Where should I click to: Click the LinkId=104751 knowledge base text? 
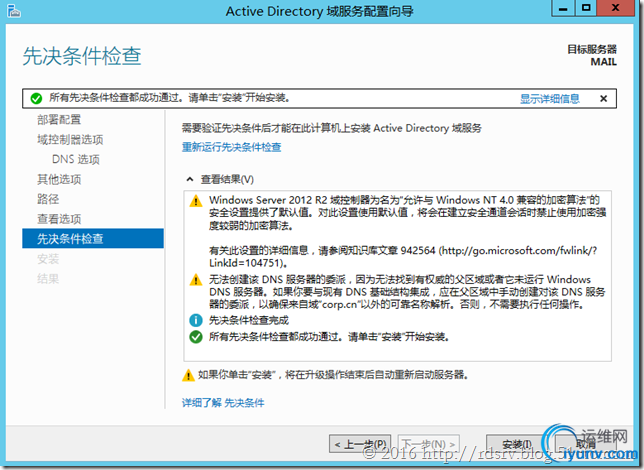coord(248,263)
